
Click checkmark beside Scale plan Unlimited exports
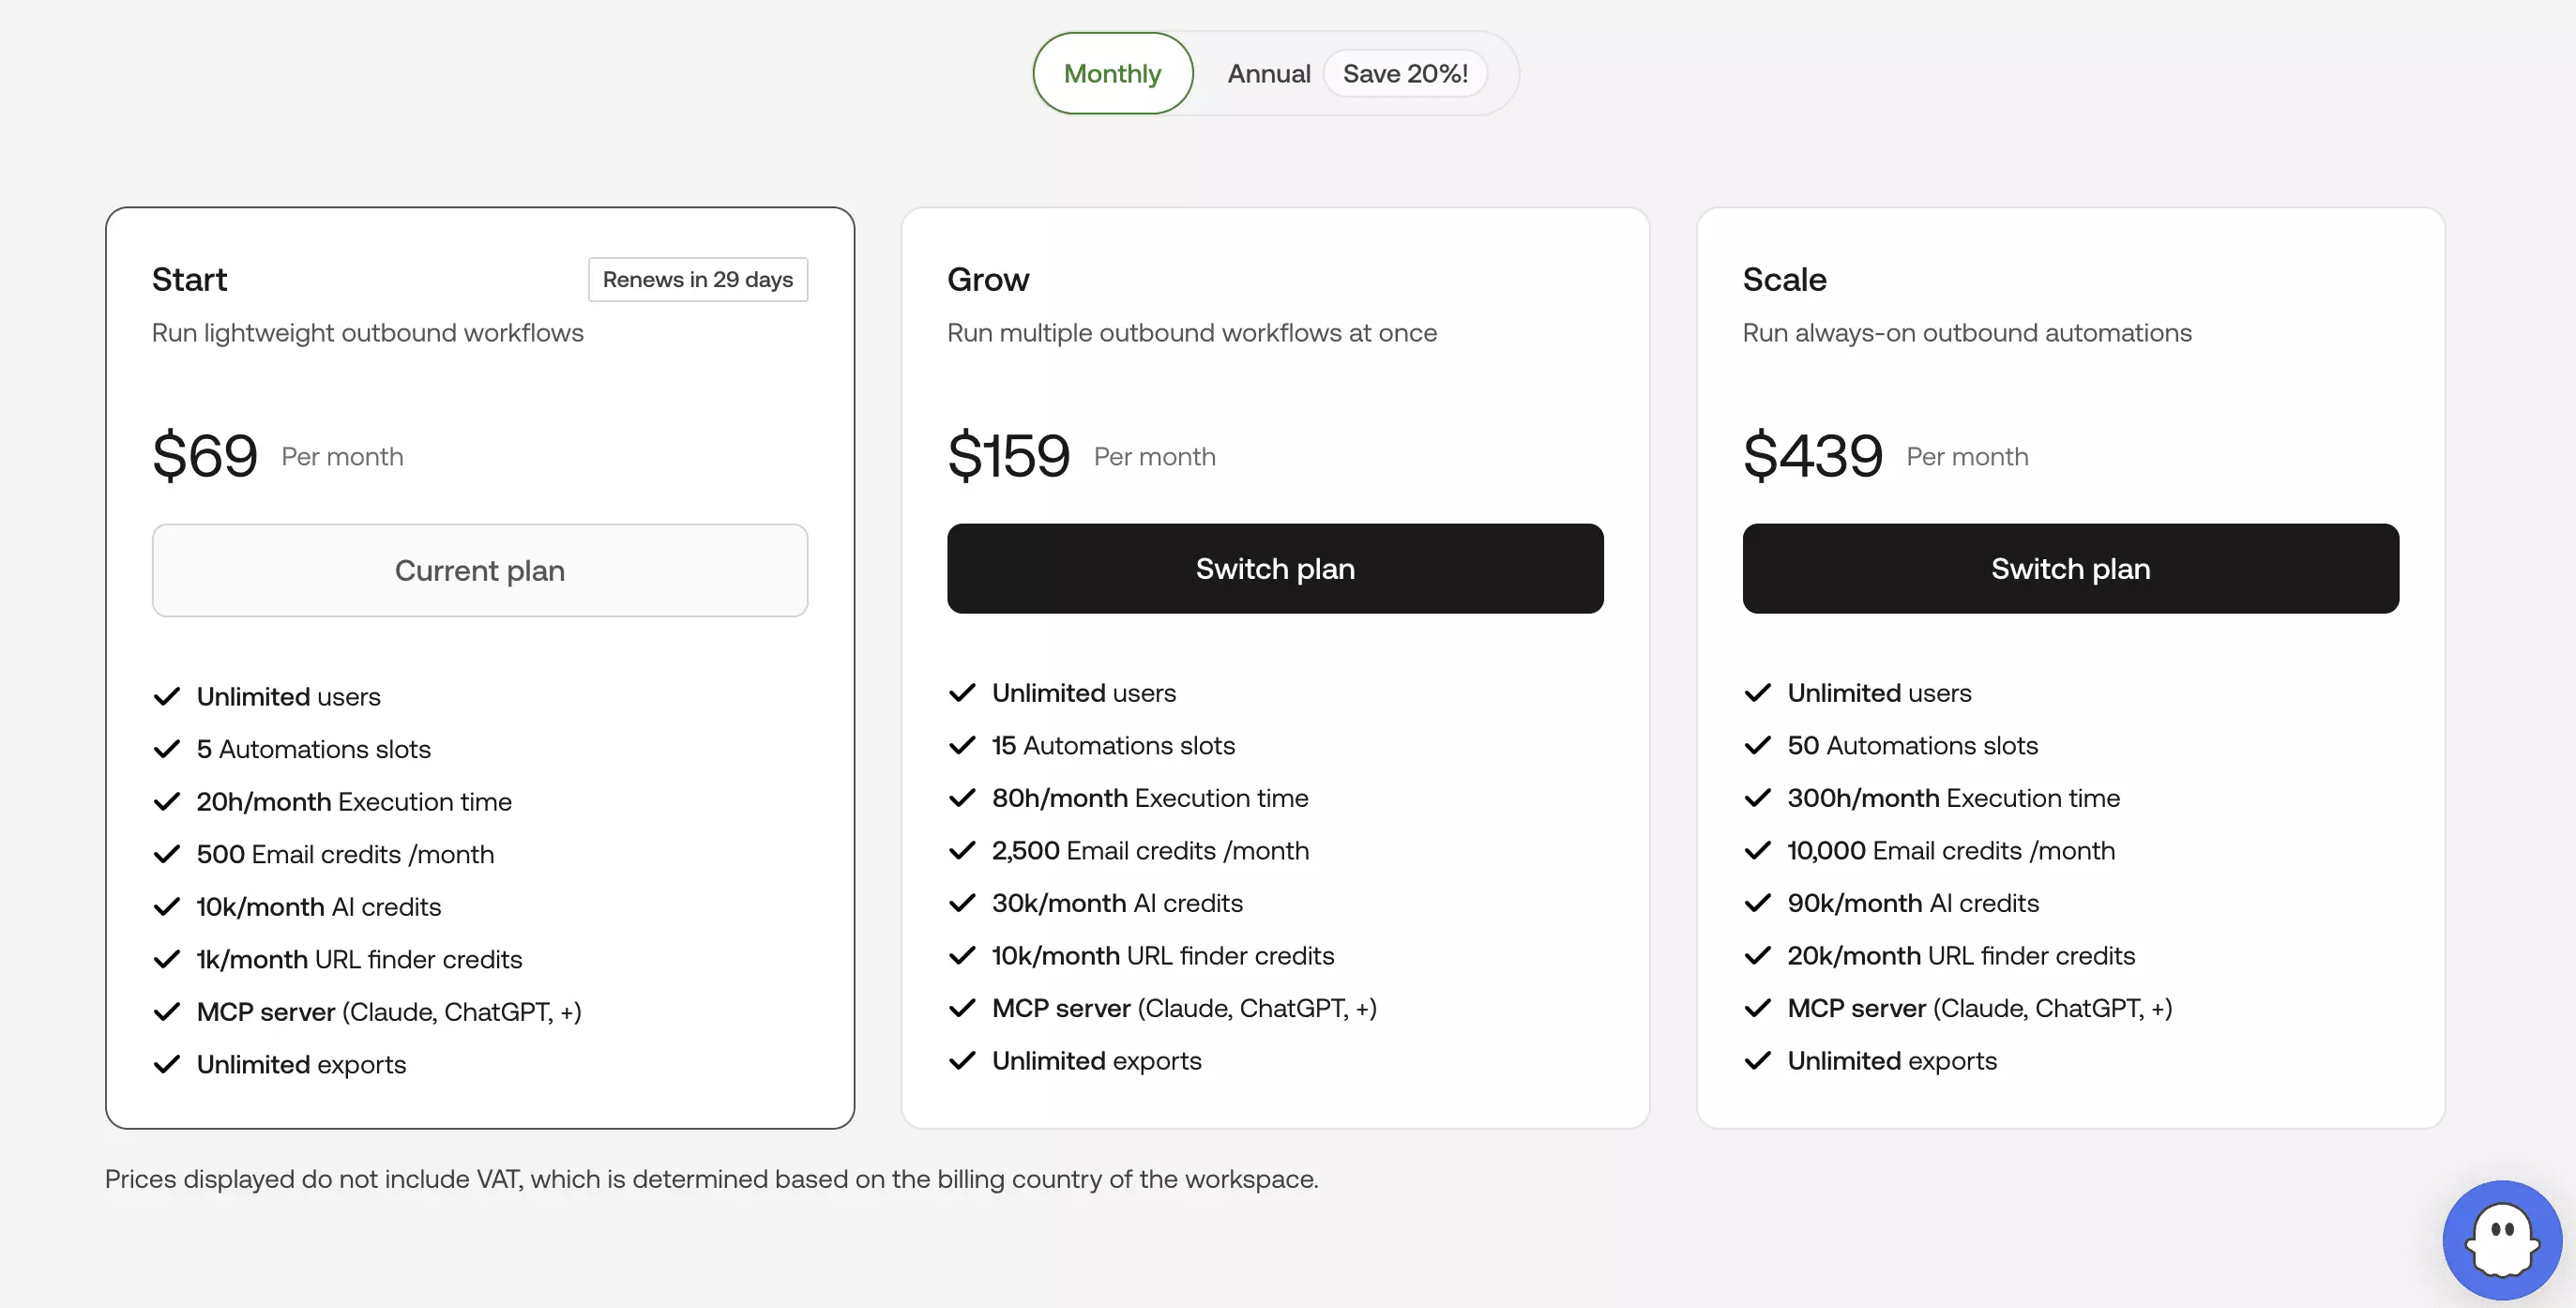click(x=1757, y=1060)
